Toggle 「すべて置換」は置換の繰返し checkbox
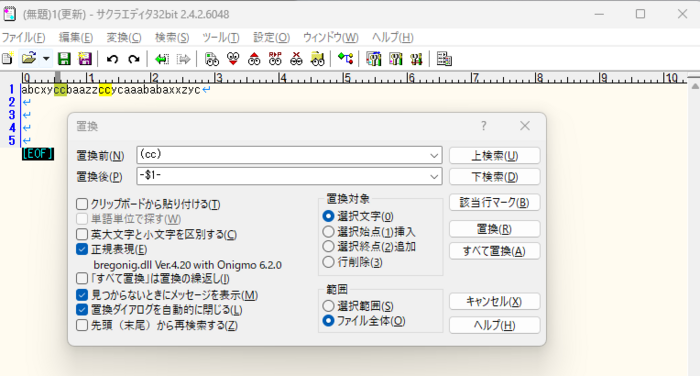700x376 pixels. [x=82, y=279]
